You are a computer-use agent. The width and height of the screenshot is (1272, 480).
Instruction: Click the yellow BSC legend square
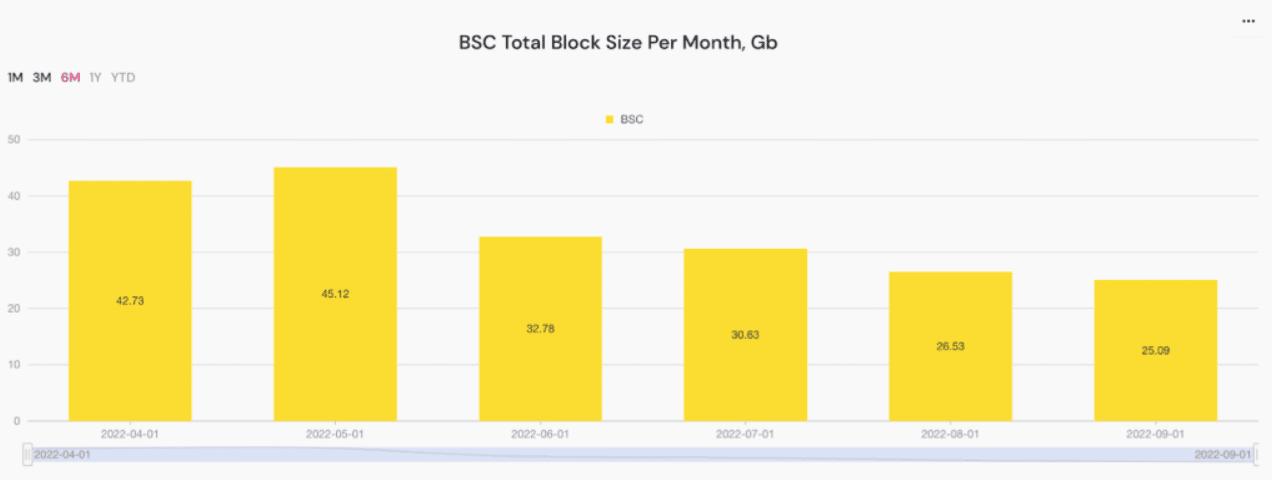(x=609, y=120)
